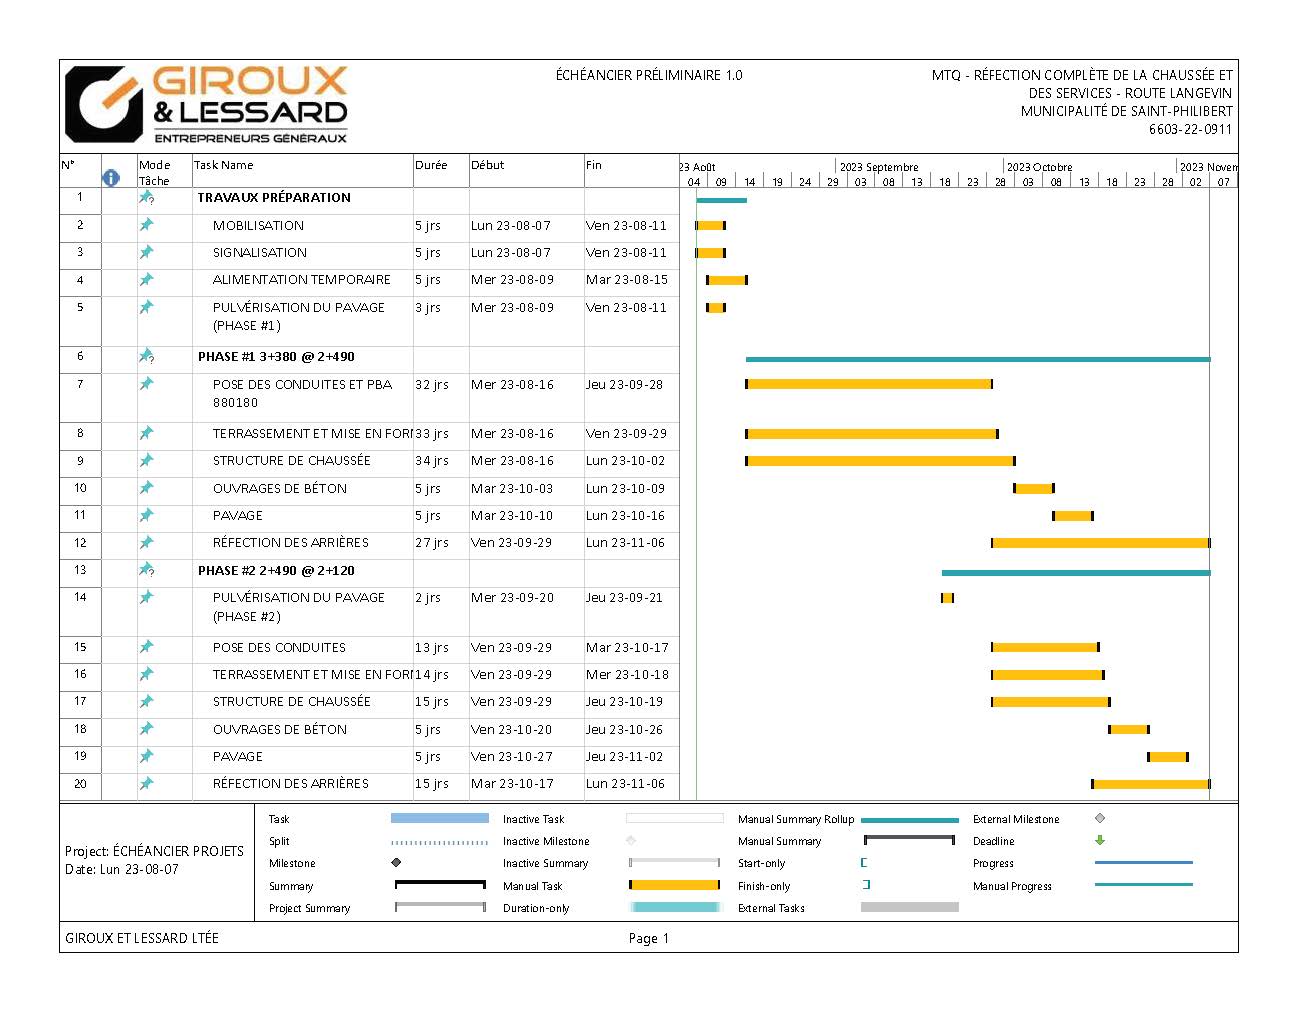Click the pin mode icon in row 2 MOBILISATION

pos(146,225)
